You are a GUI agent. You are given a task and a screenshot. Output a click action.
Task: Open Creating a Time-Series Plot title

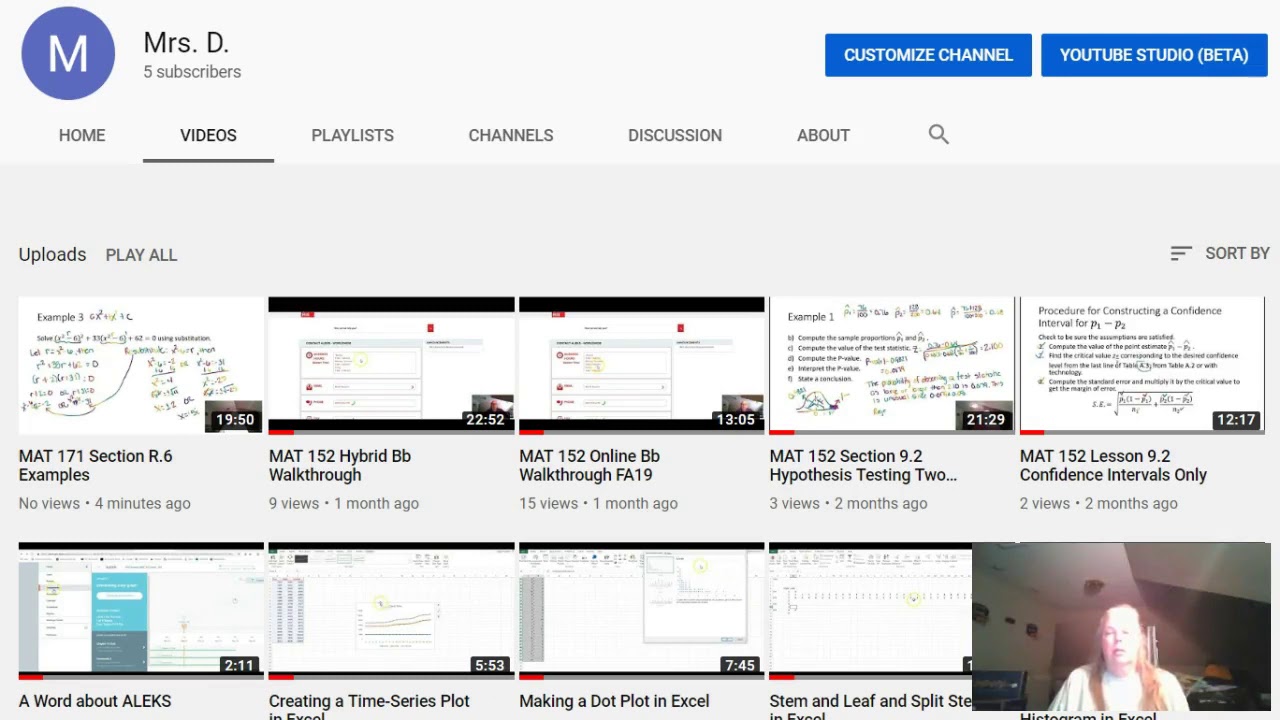[x=369, y=706]
